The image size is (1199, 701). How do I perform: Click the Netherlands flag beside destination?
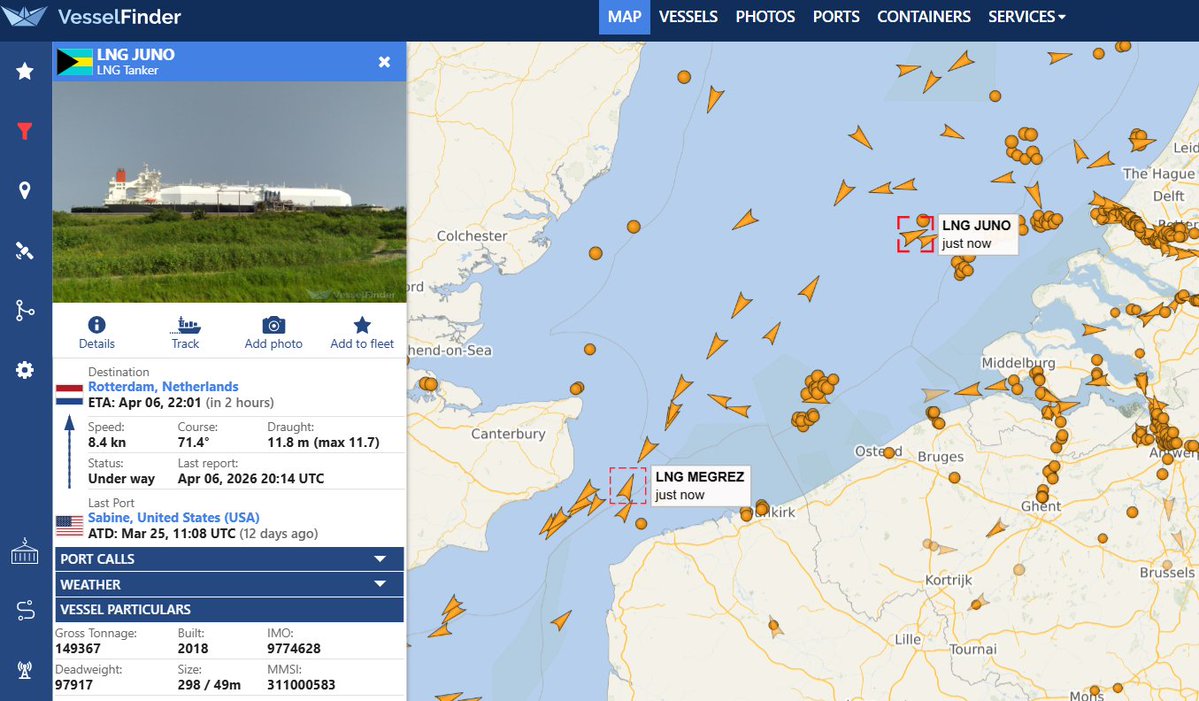(70, 394)
